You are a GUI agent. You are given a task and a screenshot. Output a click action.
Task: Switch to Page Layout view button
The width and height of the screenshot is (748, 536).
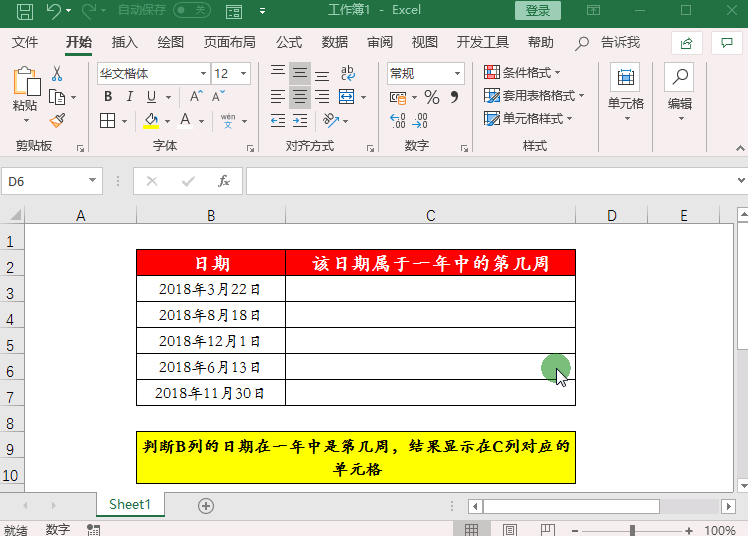[x=509, y=529]
